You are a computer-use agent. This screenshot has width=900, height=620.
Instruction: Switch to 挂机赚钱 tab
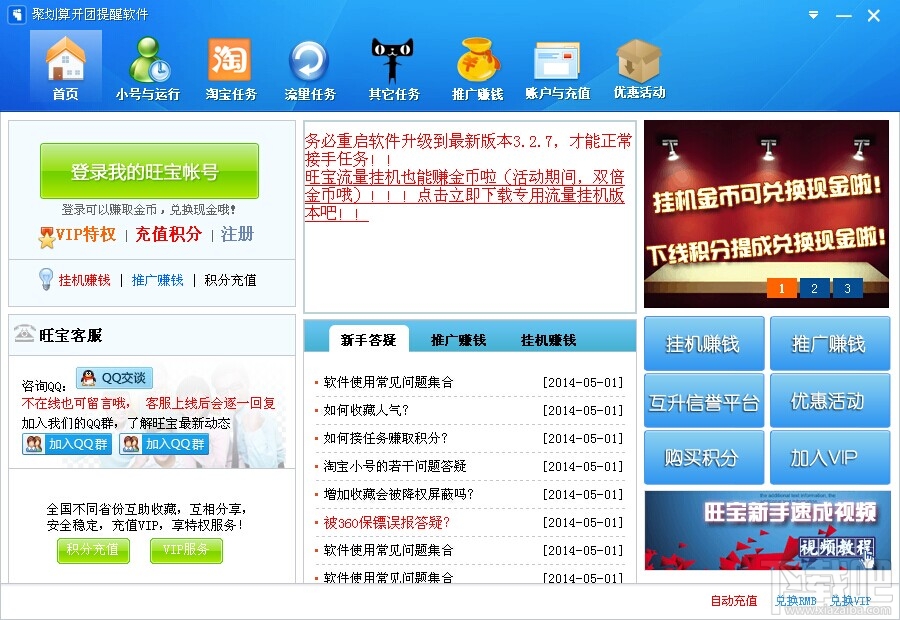tap(548, 340)
